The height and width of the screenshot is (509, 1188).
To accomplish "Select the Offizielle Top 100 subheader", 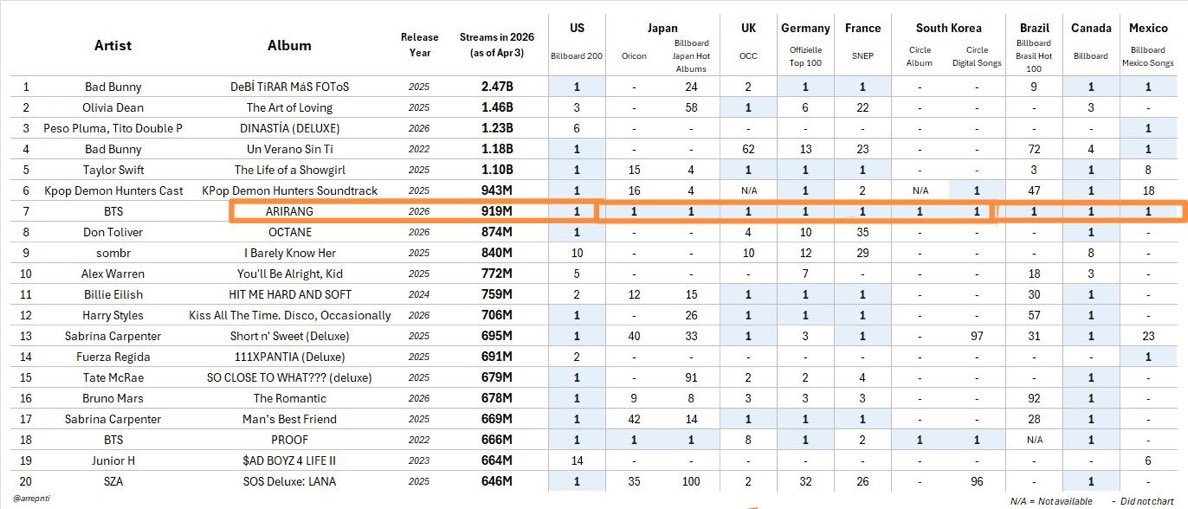I will click(x=805, y=56).
